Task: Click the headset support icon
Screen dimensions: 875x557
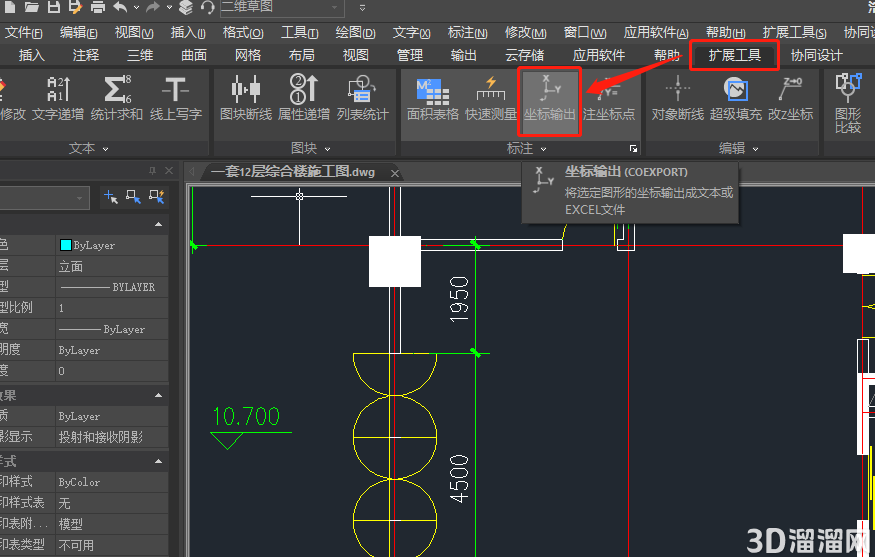Action: [208, 7]
